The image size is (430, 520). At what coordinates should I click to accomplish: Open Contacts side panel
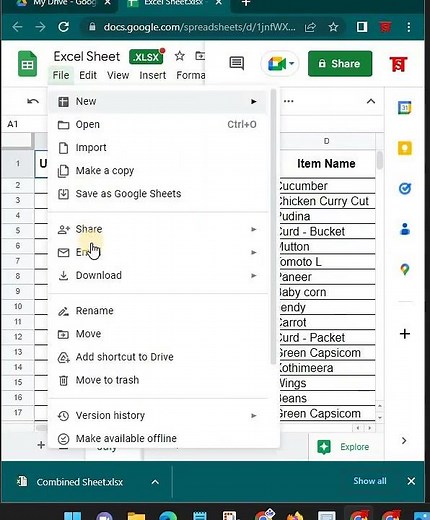pyautogui.click(x=405, y=229)
